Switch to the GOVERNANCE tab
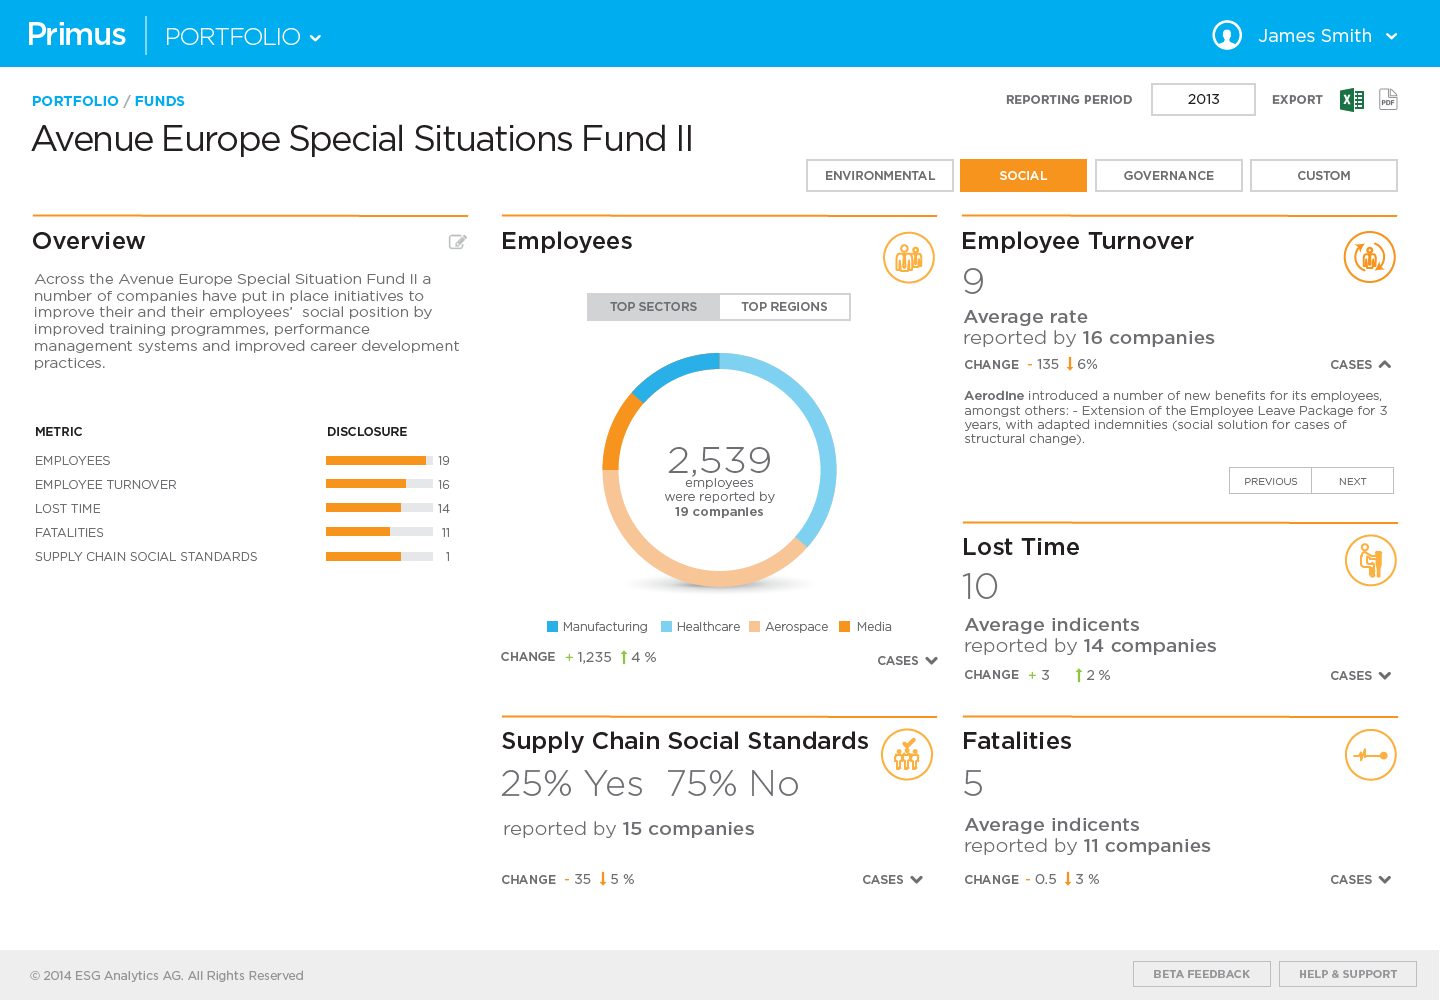This screenshot has height=1000, width=1440. pyautogui.click(x=1169, y=175)
